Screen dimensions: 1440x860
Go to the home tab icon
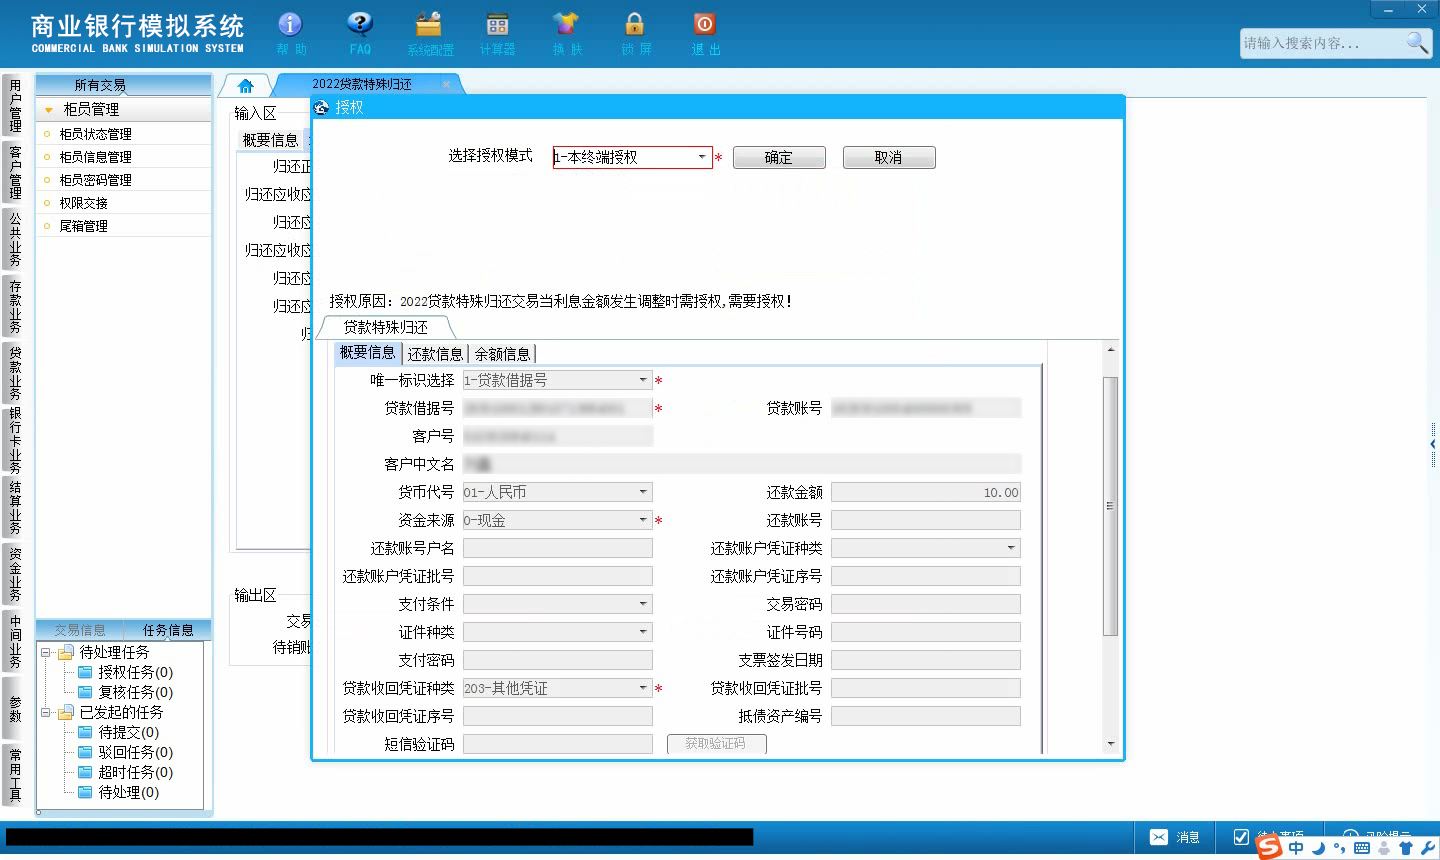click(246, 86)
